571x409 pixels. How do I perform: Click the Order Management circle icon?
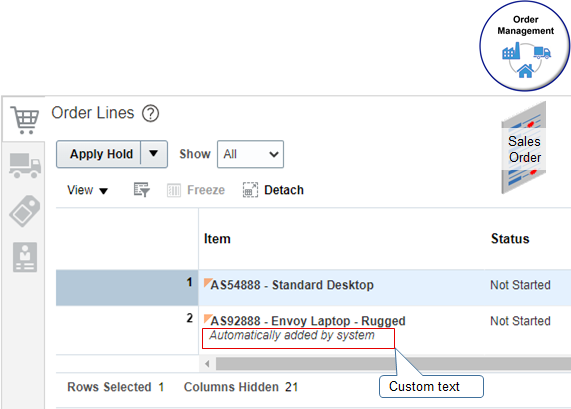[525, 46]
